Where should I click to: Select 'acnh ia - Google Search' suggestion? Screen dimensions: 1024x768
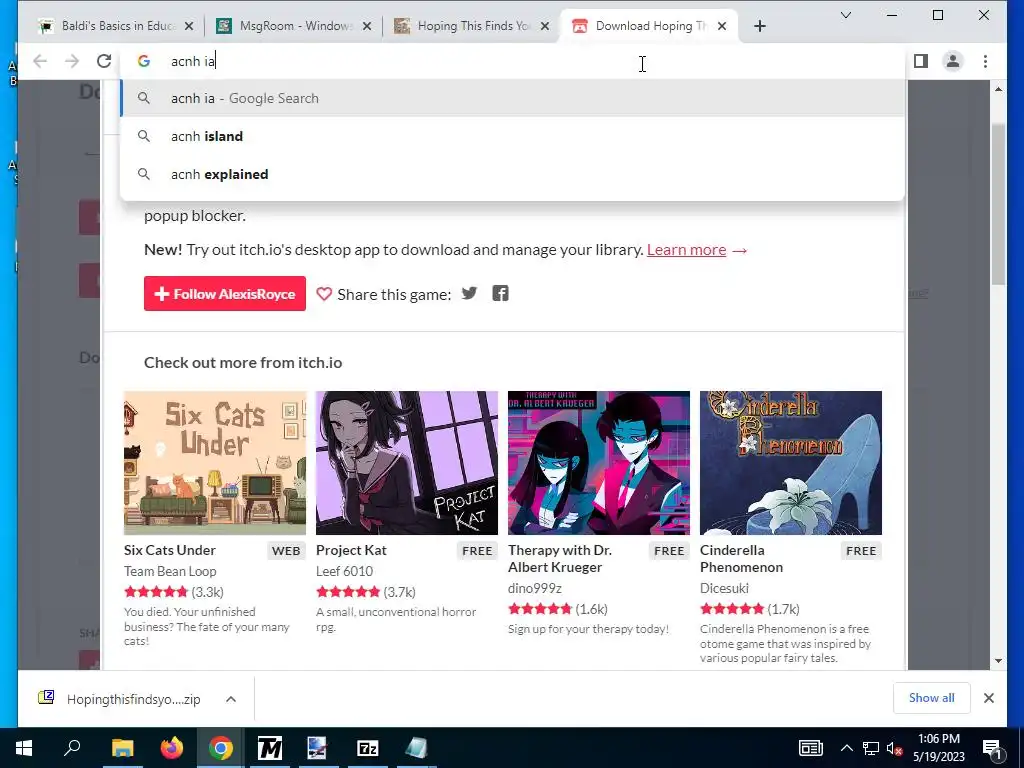click(x=513, y=98)
